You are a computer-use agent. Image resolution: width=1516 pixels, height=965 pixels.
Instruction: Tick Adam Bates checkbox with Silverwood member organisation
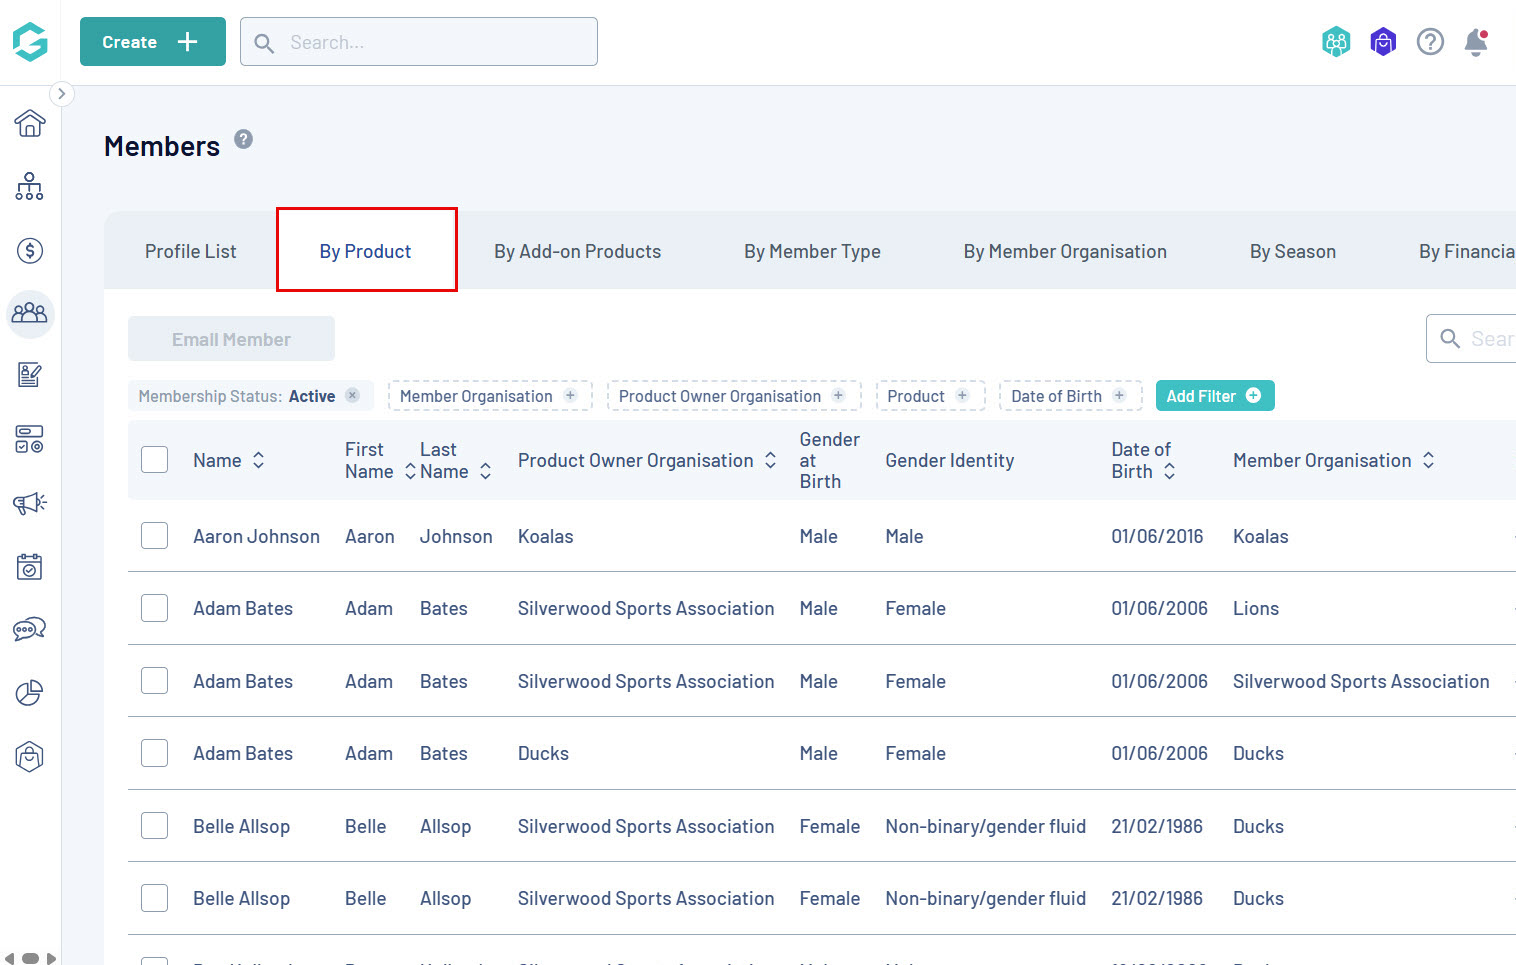(154, 681)
